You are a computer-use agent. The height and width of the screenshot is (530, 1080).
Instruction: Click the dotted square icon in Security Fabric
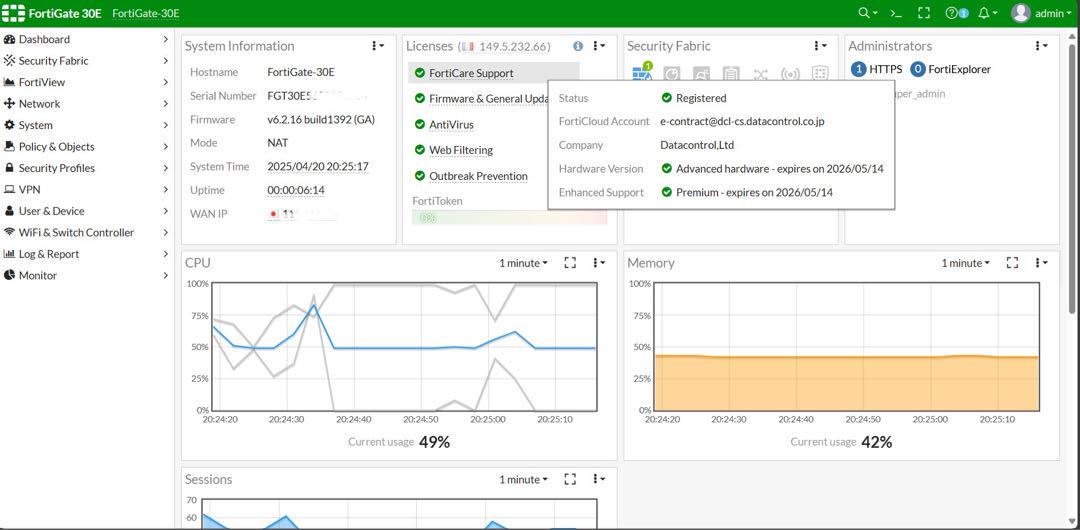coord(820,74)
